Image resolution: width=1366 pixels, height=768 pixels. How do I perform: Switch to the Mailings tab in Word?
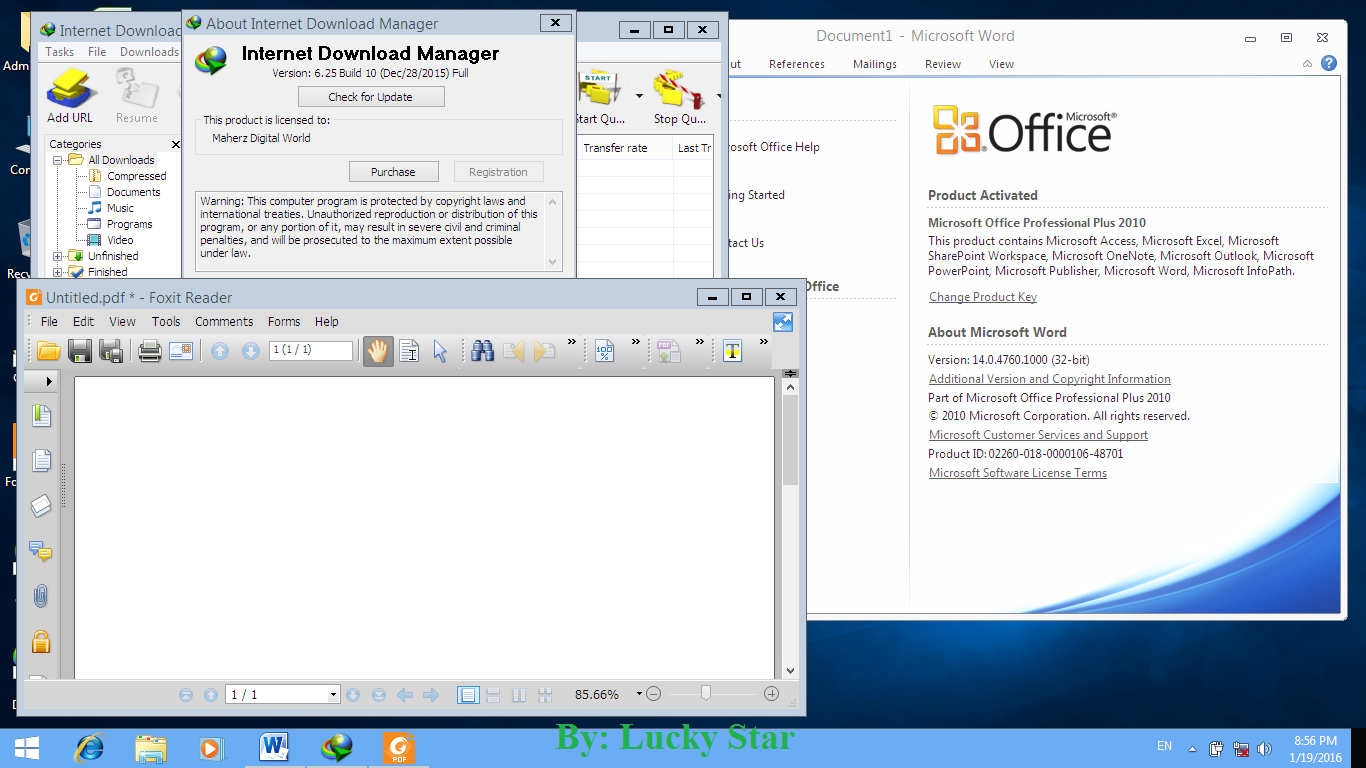875,64
